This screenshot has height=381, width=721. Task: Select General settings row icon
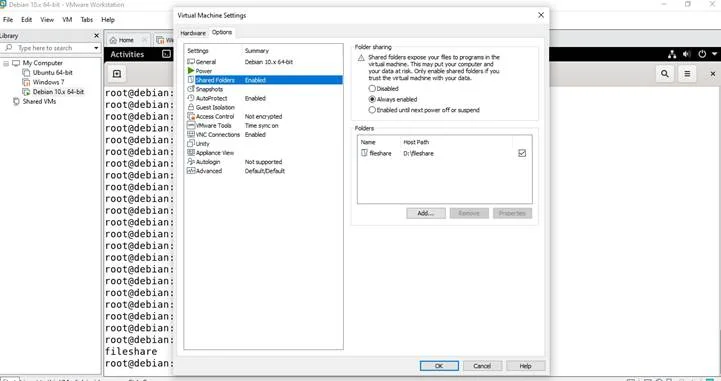pos(191,62)
